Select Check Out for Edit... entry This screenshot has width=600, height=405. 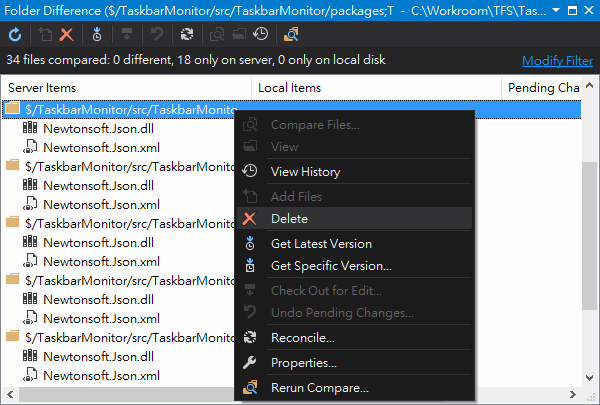coord(354,291)
